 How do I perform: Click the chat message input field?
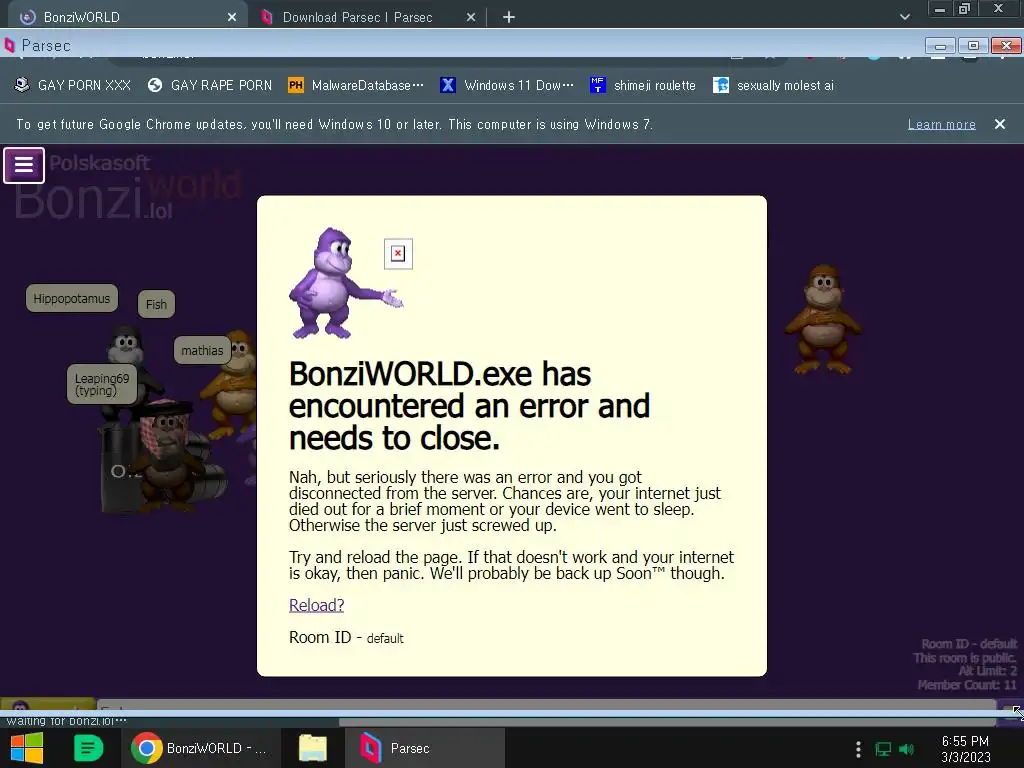[546, 705]
